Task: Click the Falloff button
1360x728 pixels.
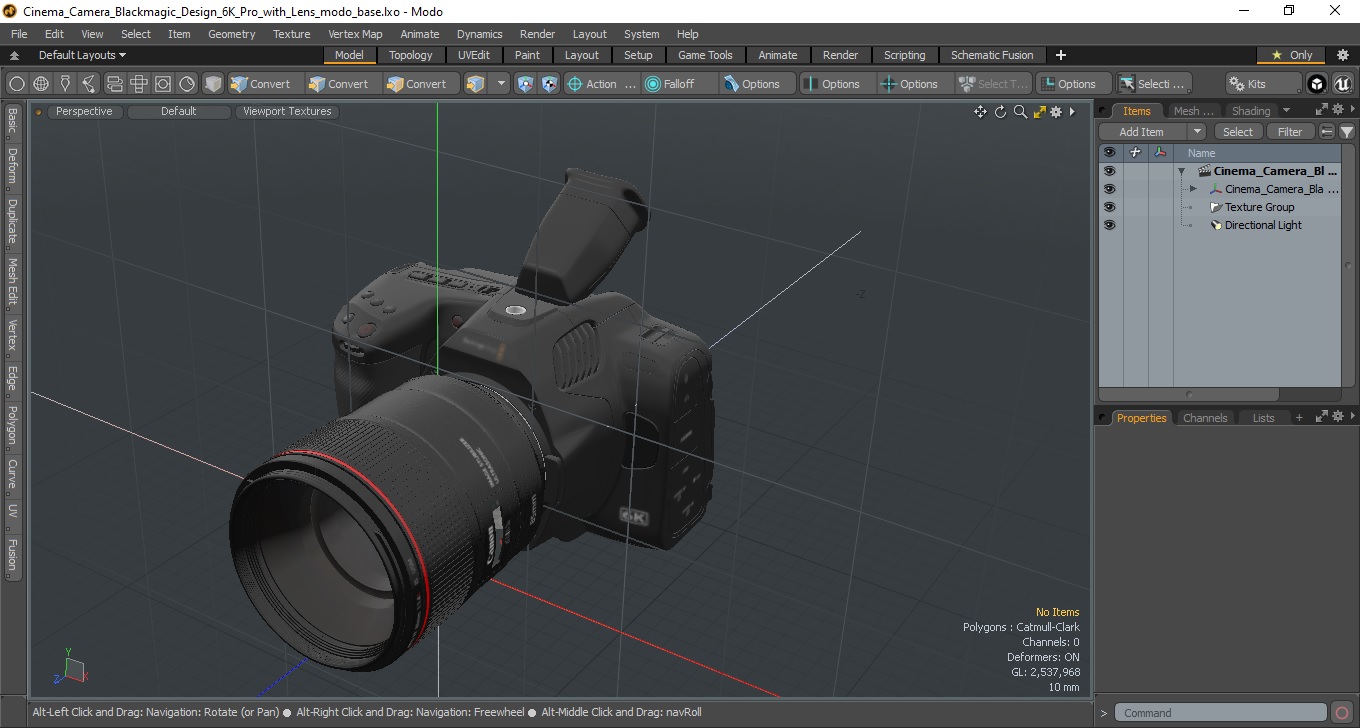Action: coord(679,84)
